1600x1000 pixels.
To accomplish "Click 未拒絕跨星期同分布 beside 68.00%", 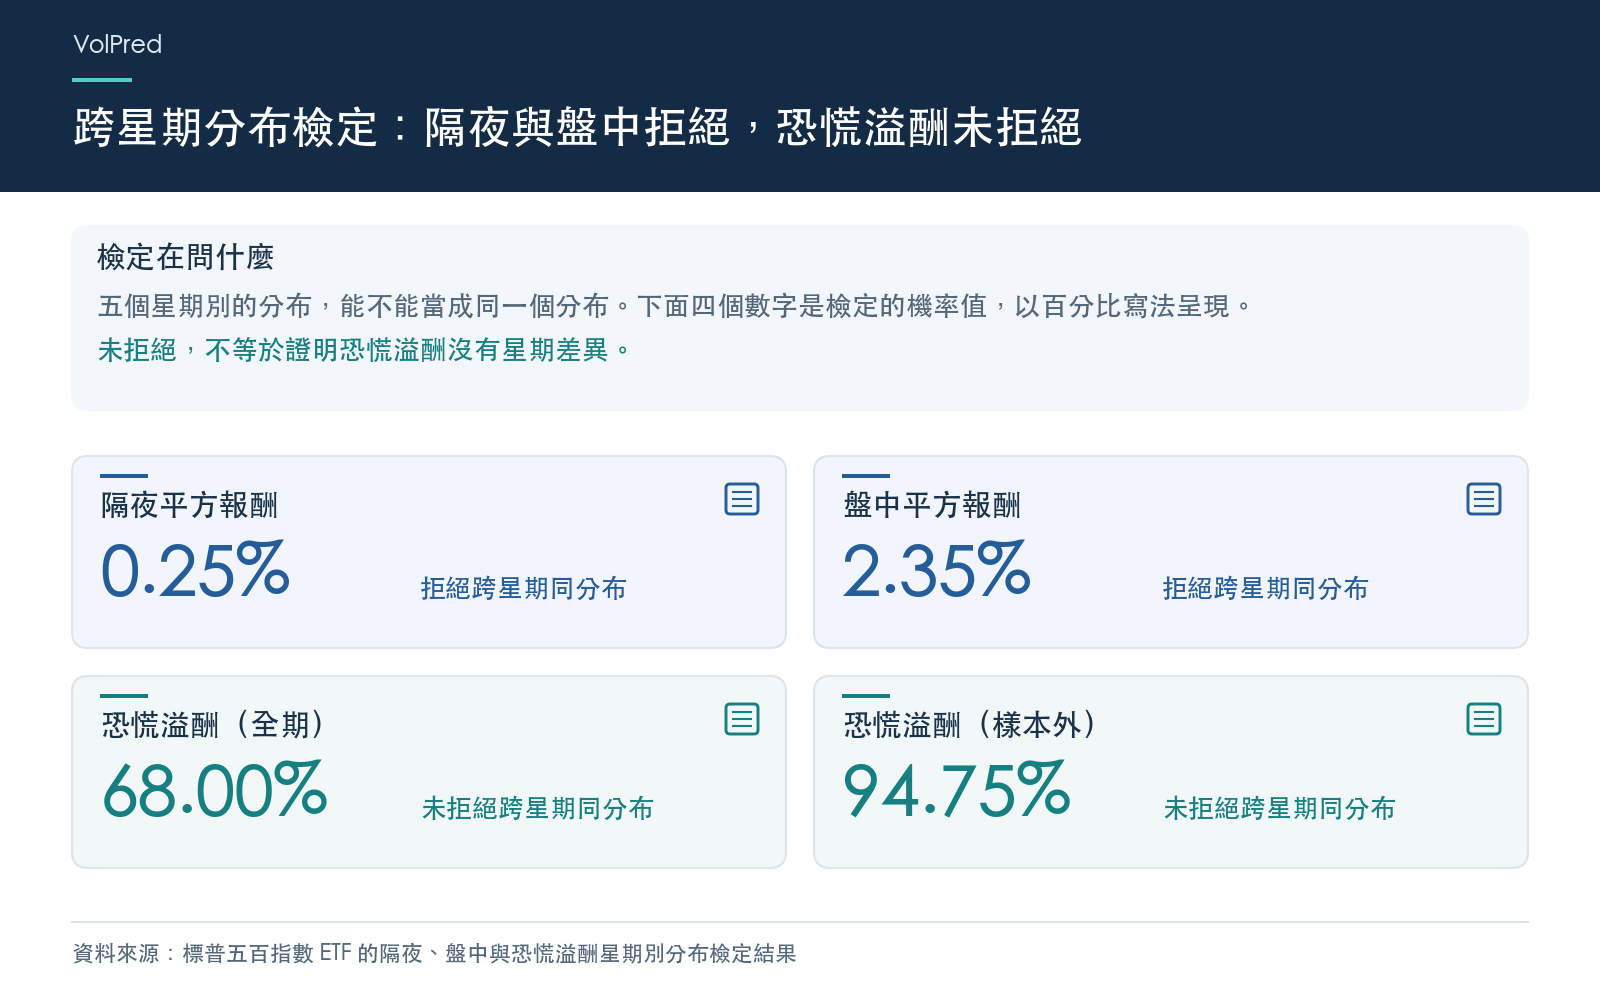I will click(x=538, y=808).
